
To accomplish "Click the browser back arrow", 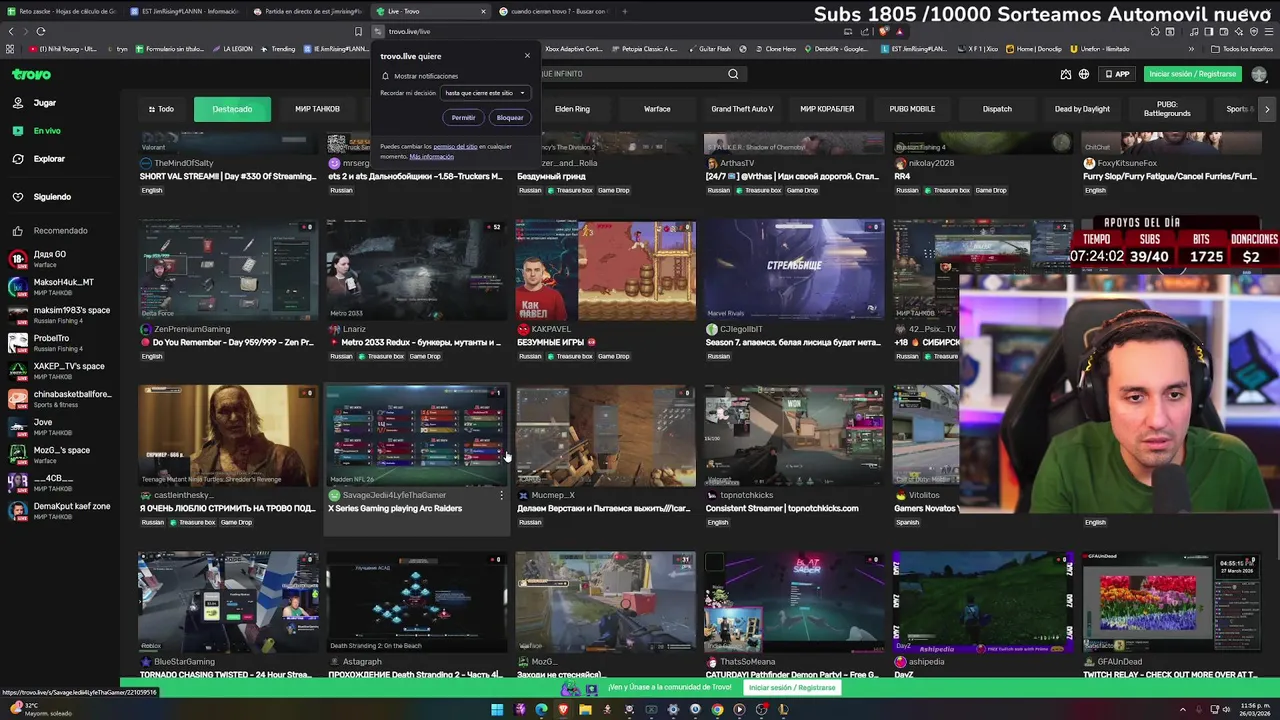I will [11, 31].
